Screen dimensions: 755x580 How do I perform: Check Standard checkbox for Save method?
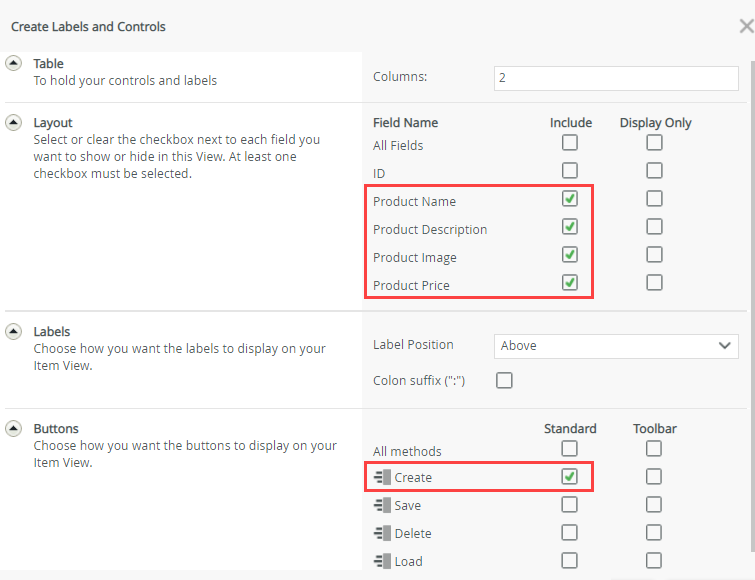(570, 505)
